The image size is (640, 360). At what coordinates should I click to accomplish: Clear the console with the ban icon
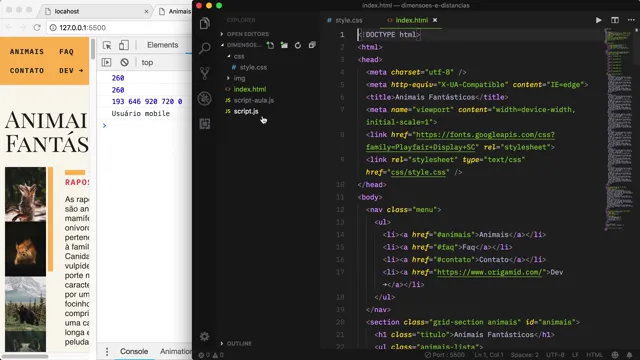pyautogui.click(x=124, y=62)
